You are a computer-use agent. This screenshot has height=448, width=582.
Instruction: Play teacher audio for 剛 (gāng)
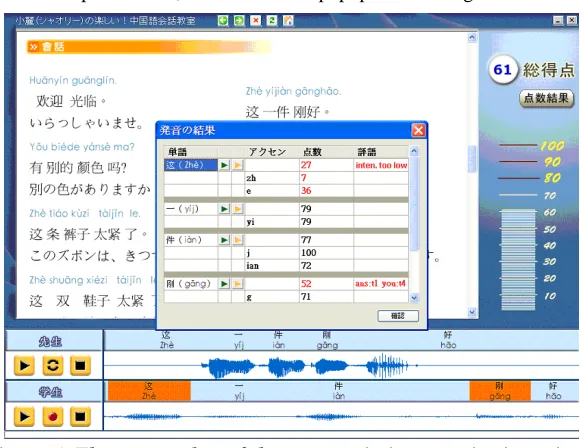[x=224, y=284]
